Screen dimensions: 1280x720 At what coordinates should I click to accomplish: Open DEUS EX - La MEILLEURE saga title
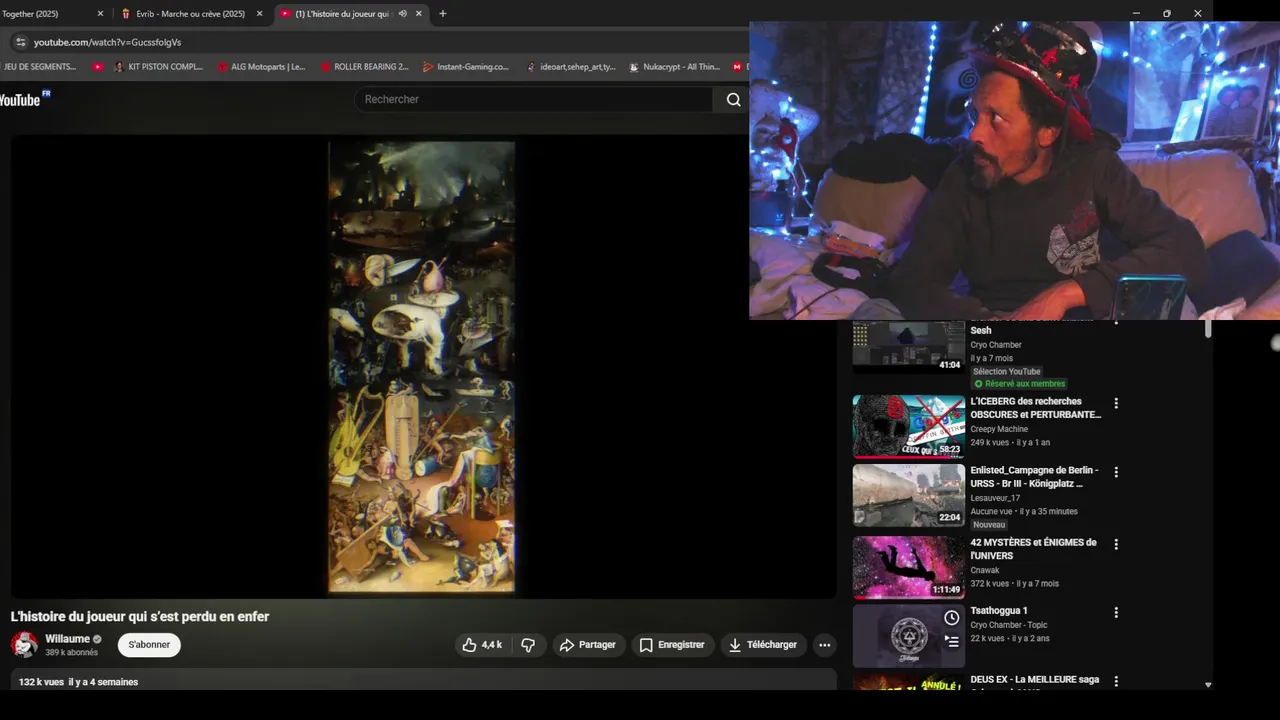coord(1034,680)
